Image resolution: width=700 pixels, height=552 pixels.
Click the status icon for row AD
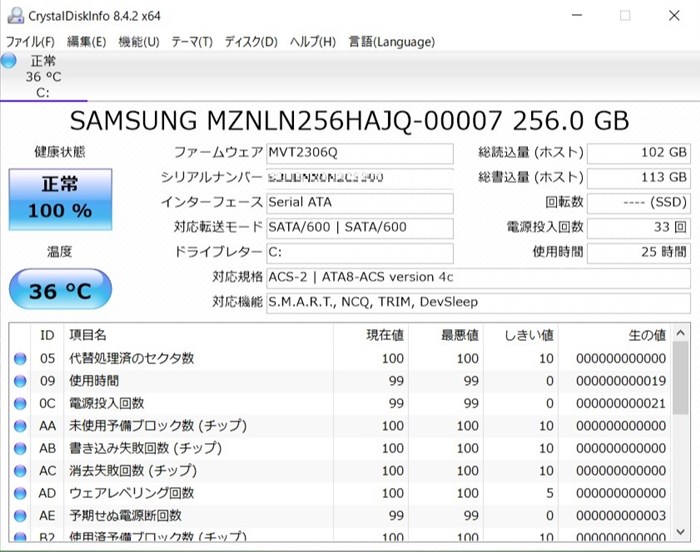pyautogui.click(x=20, y=493)
